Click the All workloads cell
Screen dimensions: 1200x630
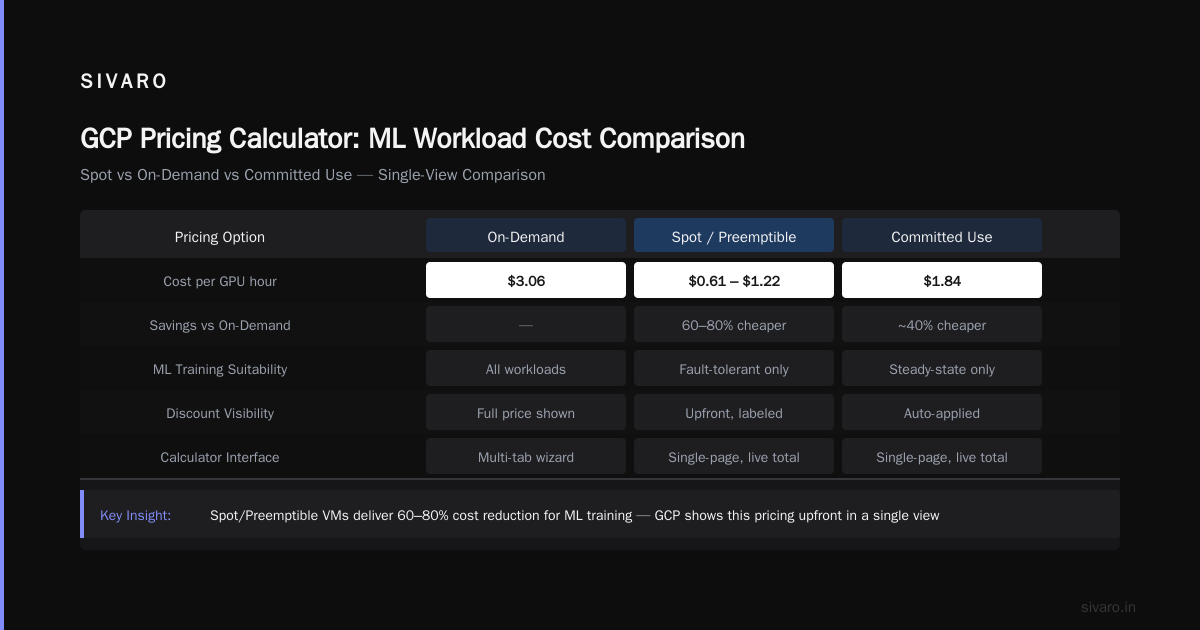pyautogui.click(x=526, y=369)
